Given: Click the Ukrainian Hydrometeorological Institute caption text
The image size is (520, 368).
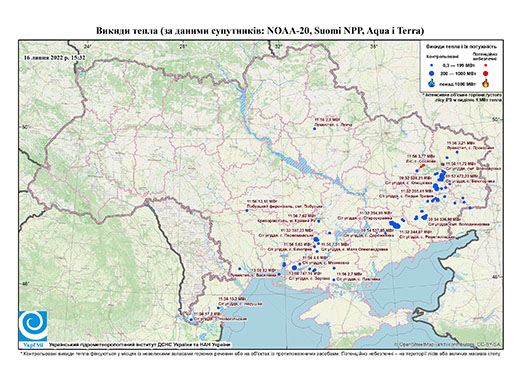Looking at the screenshot, I should click(140, 345).
